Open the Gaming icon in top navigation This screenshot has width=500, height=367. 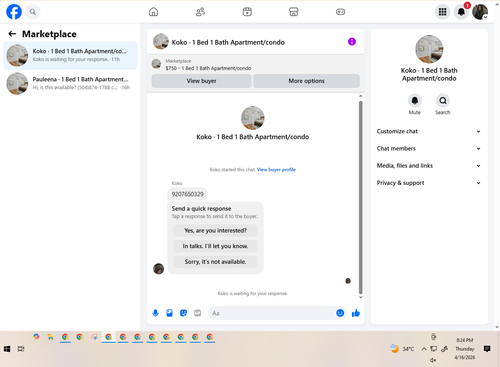[340, 12]
